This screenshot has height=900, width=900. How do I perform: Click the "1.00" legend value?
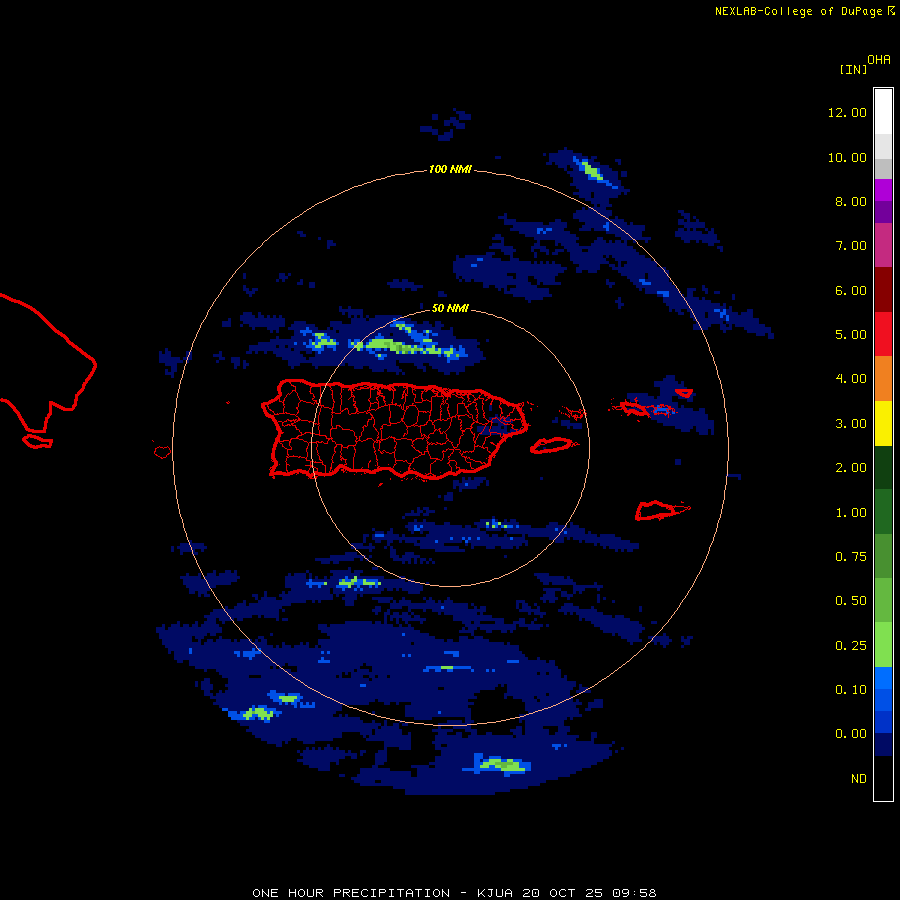click(x=851, y=513)
